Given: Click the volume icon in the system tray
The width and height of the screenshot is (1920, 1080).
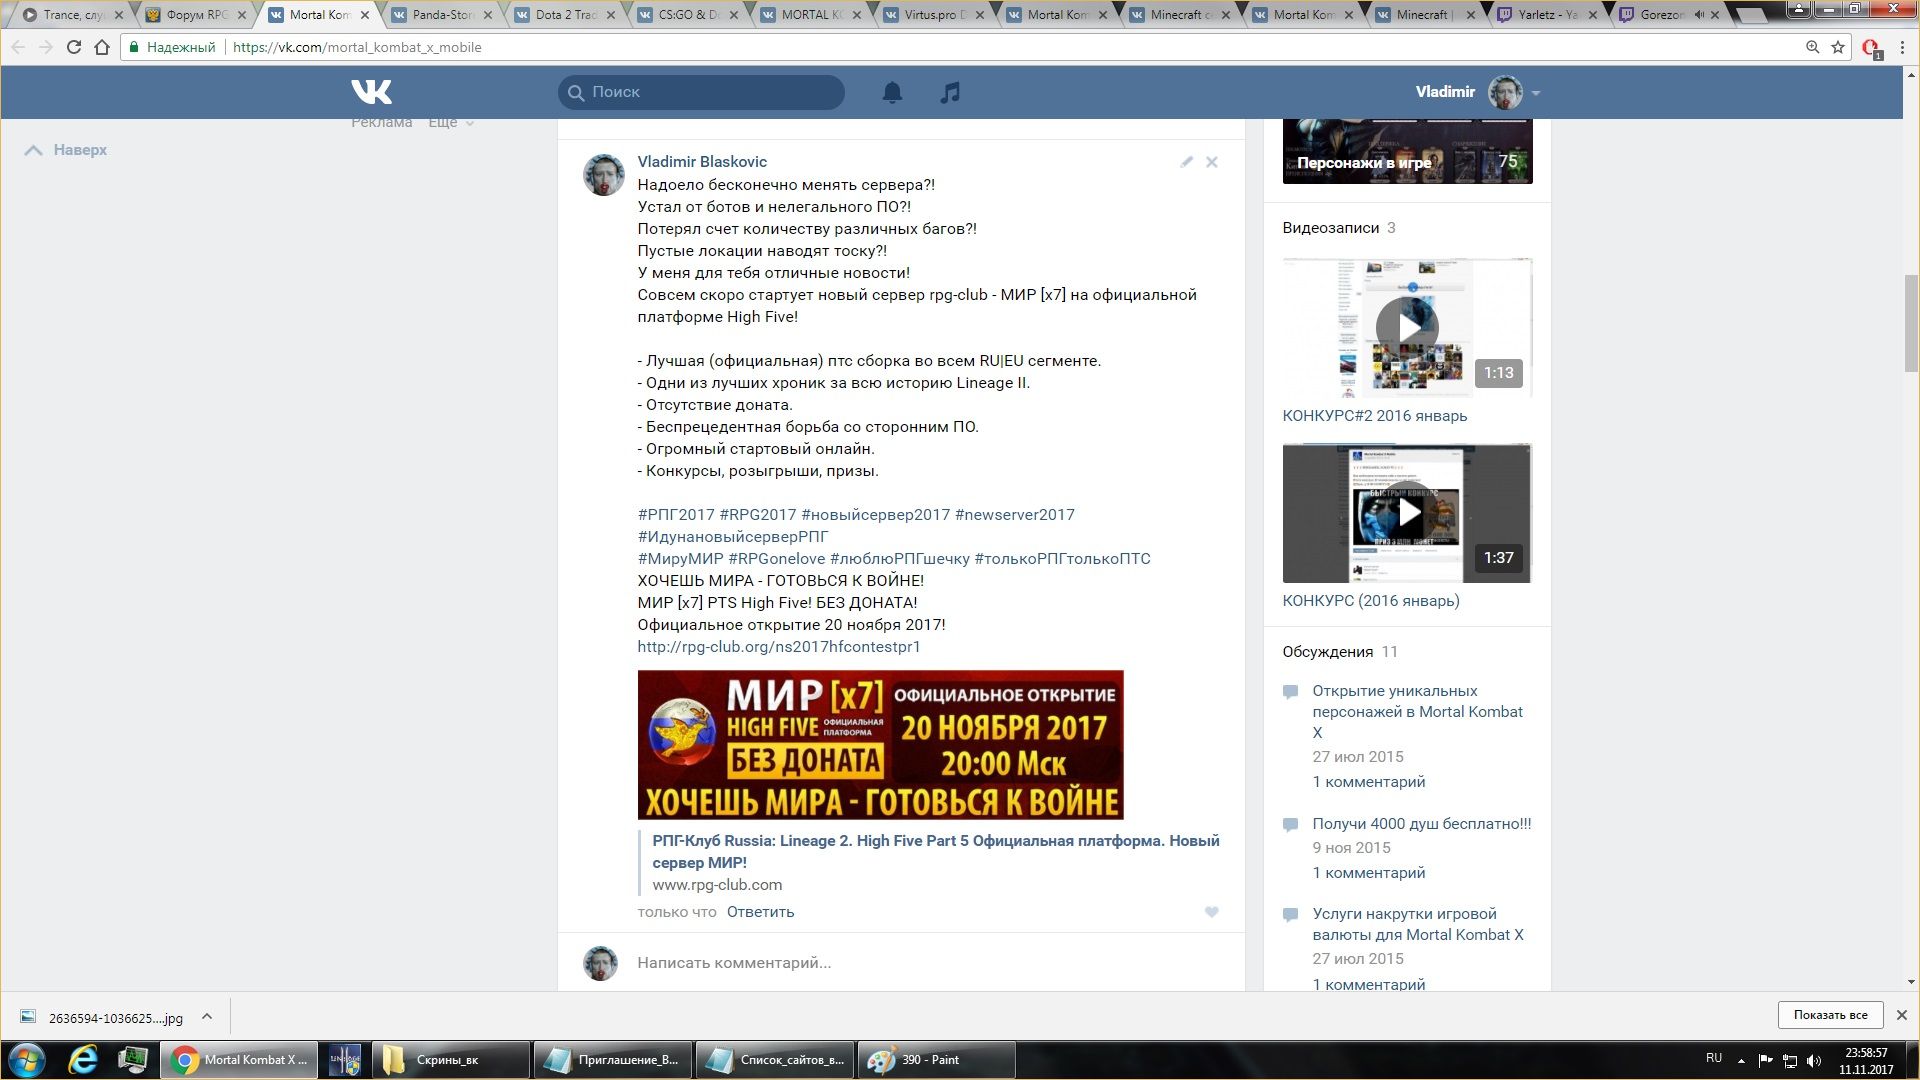Looking at the screenshot, I should (x=1814, y=1060).
